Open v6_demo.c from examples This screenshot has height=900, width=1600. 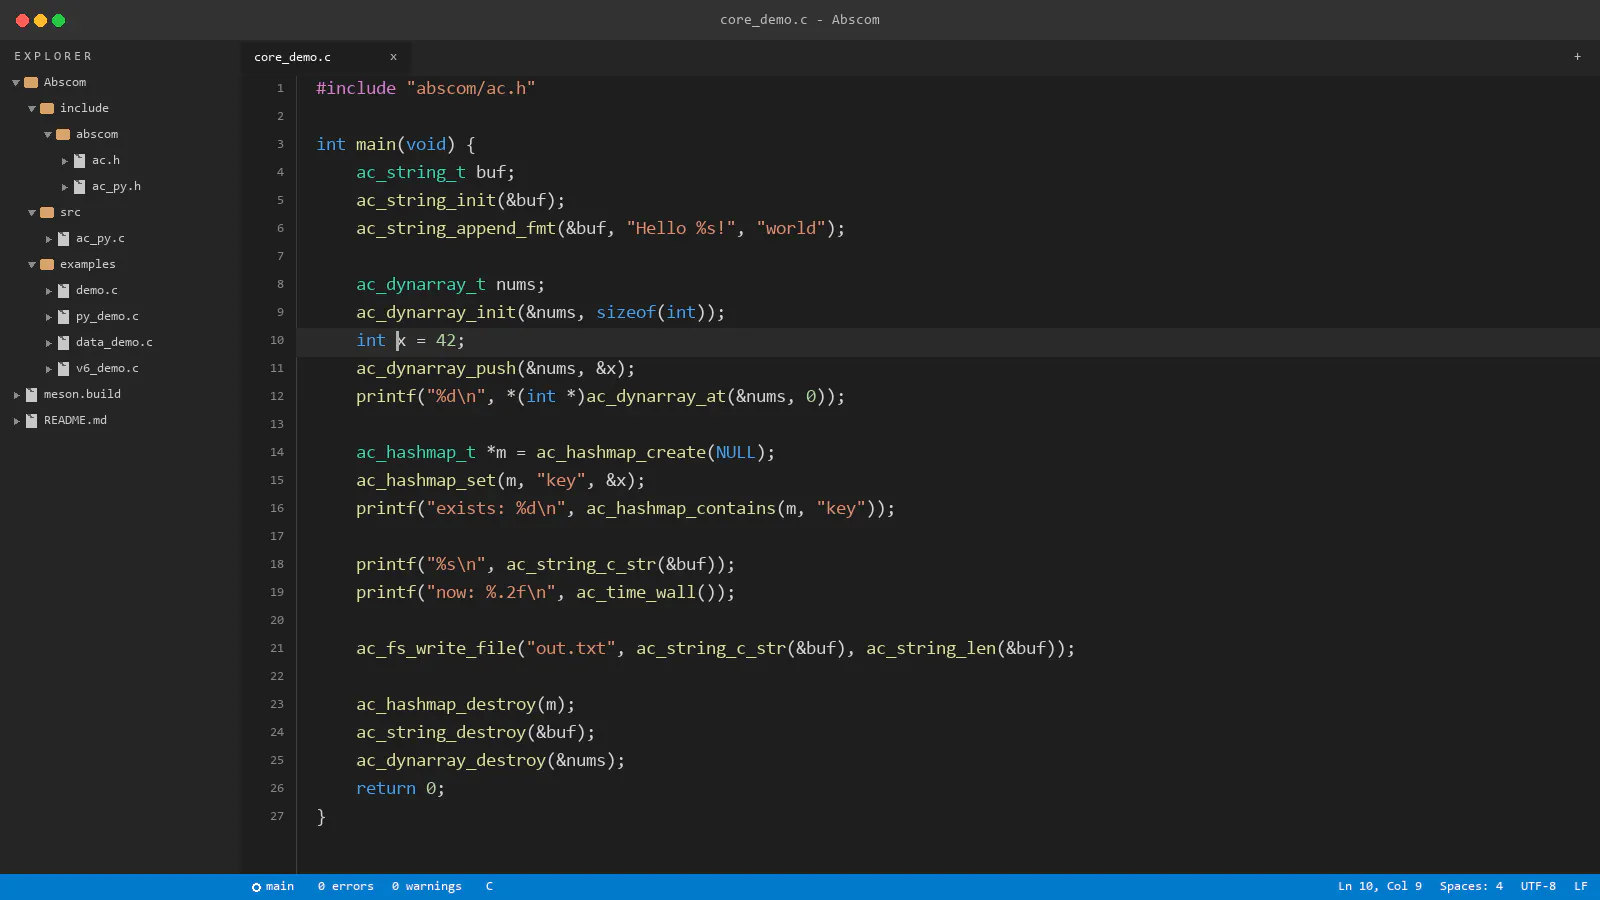point(107,368)
